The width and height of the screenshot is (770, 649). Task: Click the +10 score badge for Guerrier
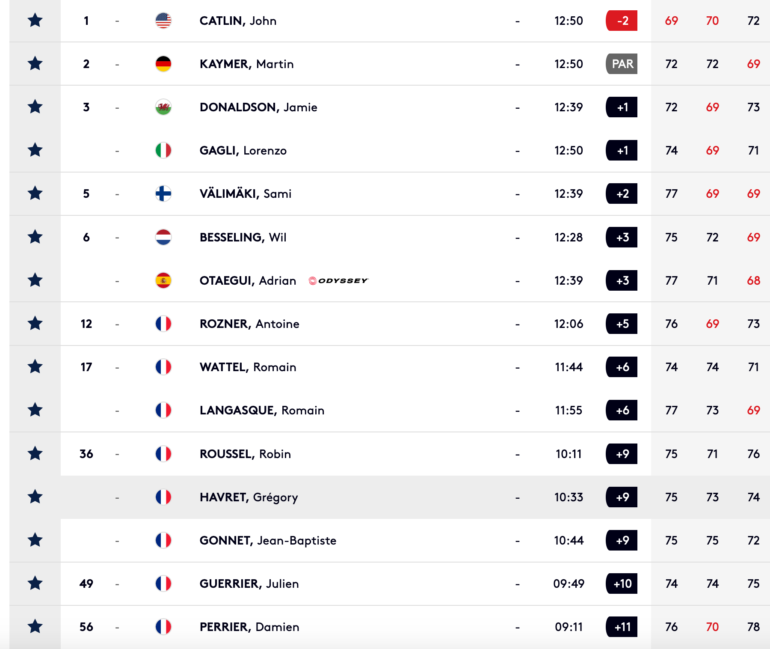click(622, 583)
